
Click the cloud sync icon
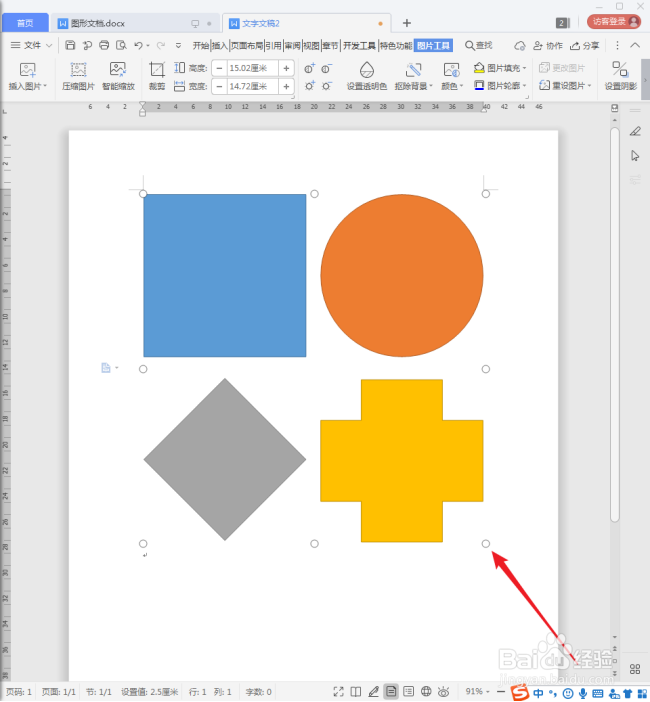(x=519, y=46)
